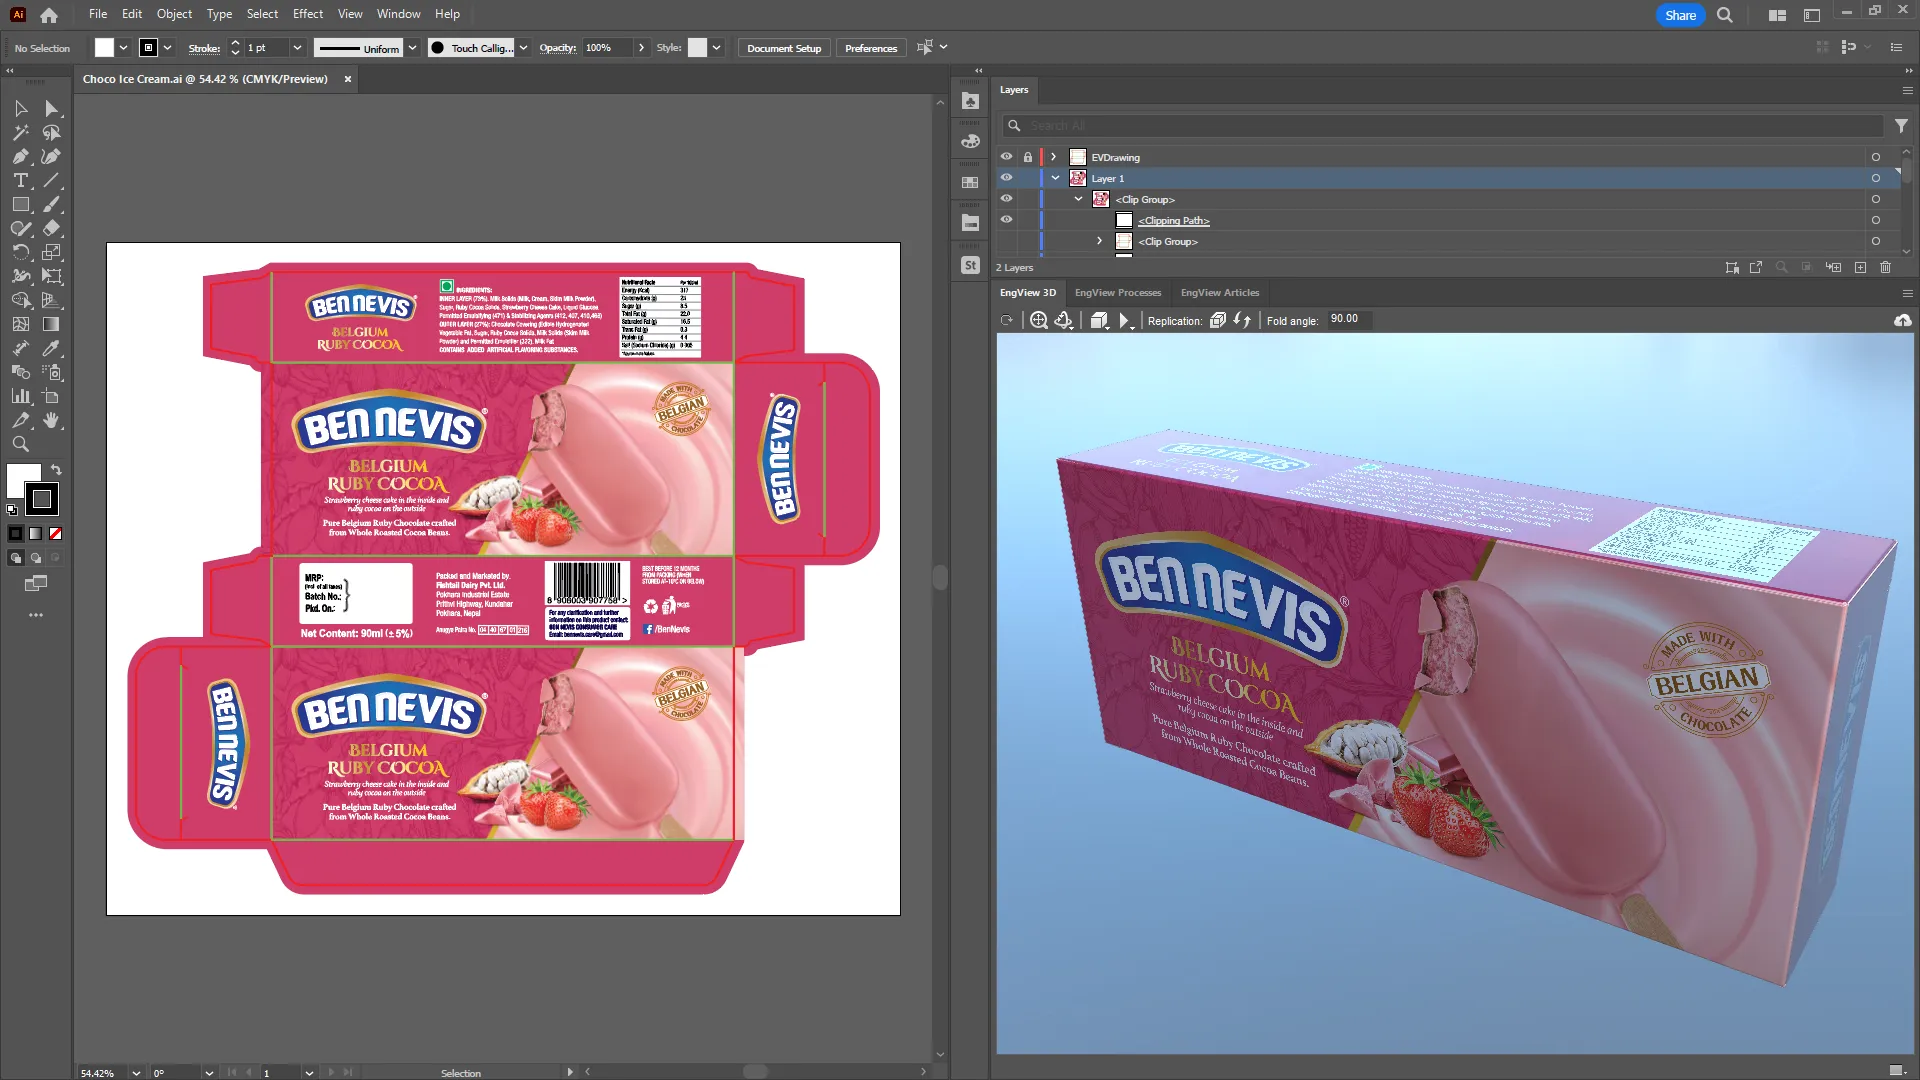Click target circle for Layer 1
Screen dimensions: 1920x1080
pos(1875,178)
